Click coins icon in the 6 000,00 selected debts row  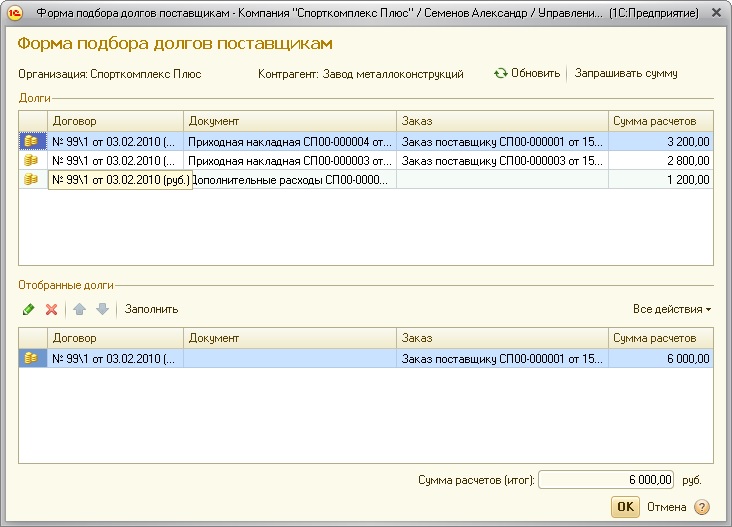[31, 358]
